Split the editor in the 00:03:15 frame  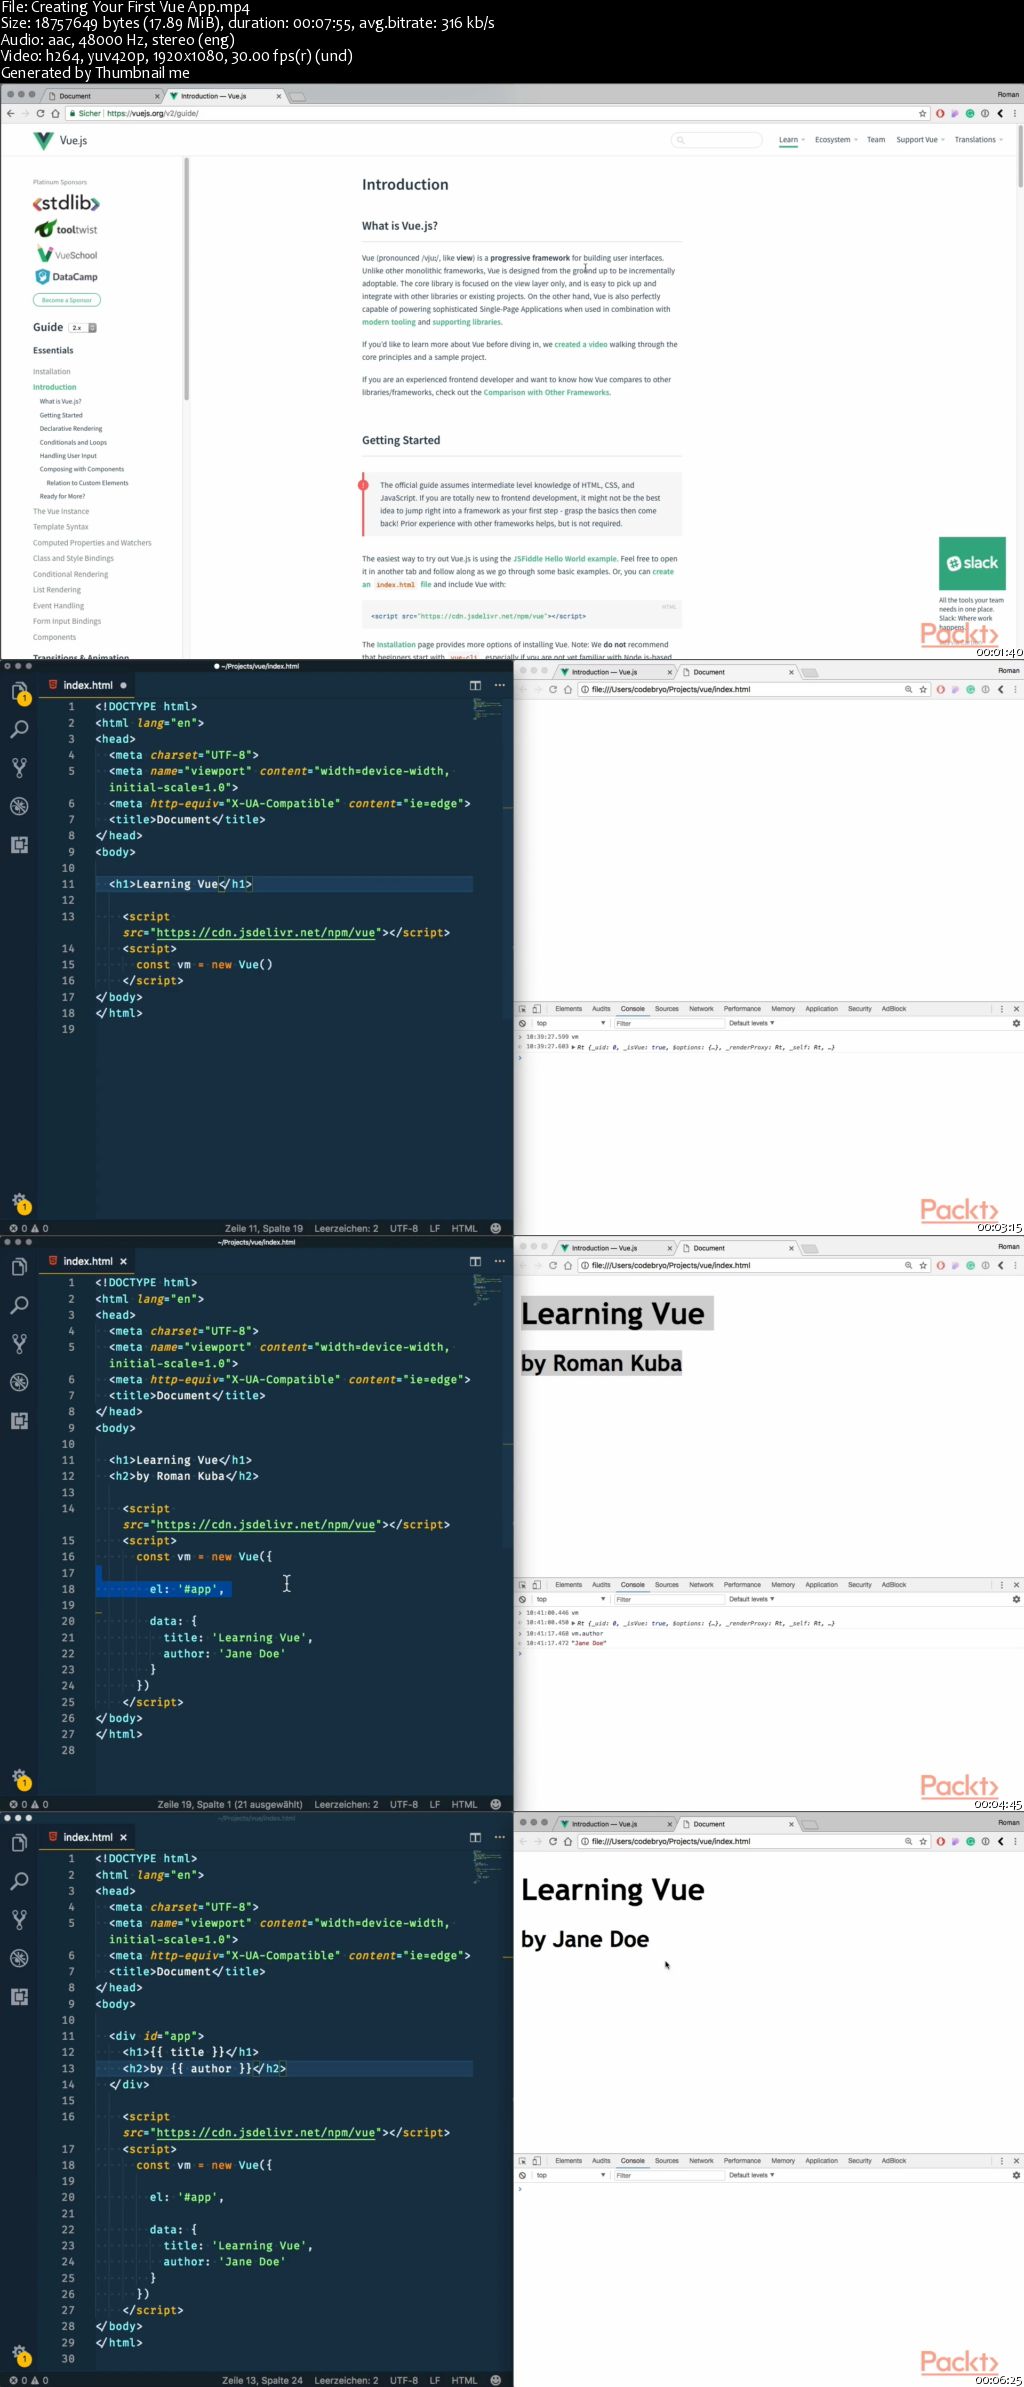pyautogui.click(x=475, y=685)
